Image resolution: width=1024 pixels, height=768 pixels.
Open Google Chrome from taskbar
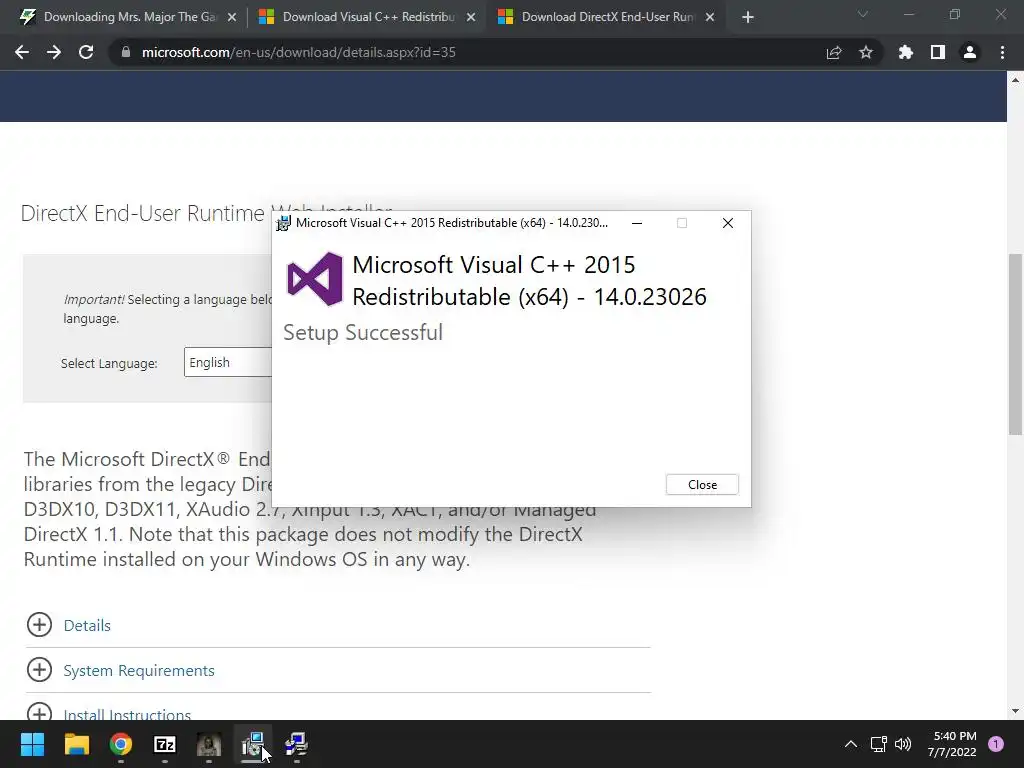121,744
